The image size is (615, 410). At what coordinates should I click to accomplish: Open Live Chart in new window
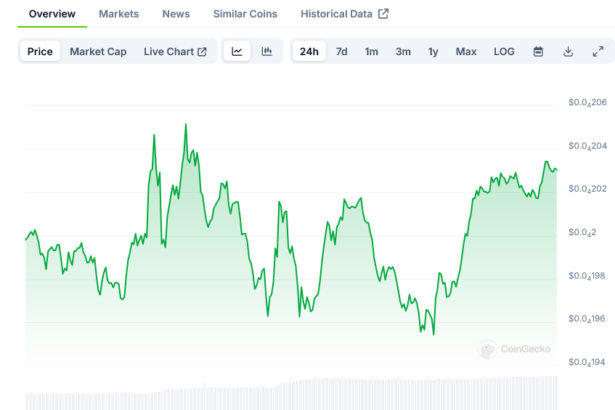point(175,52)
